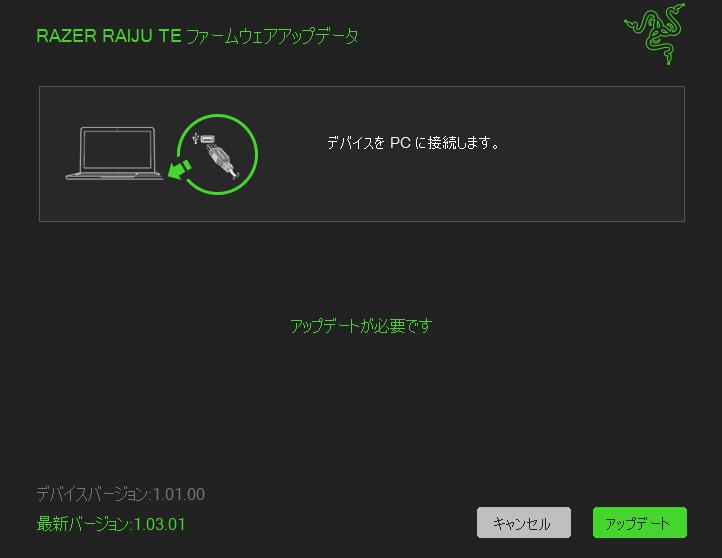Image resolution: width=722 pixels, height=558 pixels.
Task: Click the USB port rectangle icon
Action: 208,139
